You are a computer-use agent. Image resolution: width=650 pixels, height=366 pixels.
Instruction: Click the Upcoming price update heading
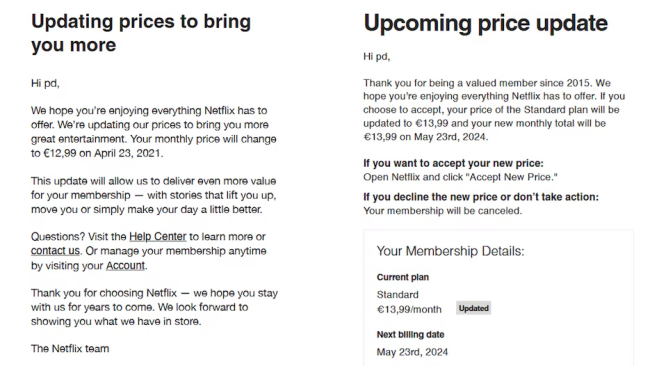pyautogui.click(x=485, y=23)
